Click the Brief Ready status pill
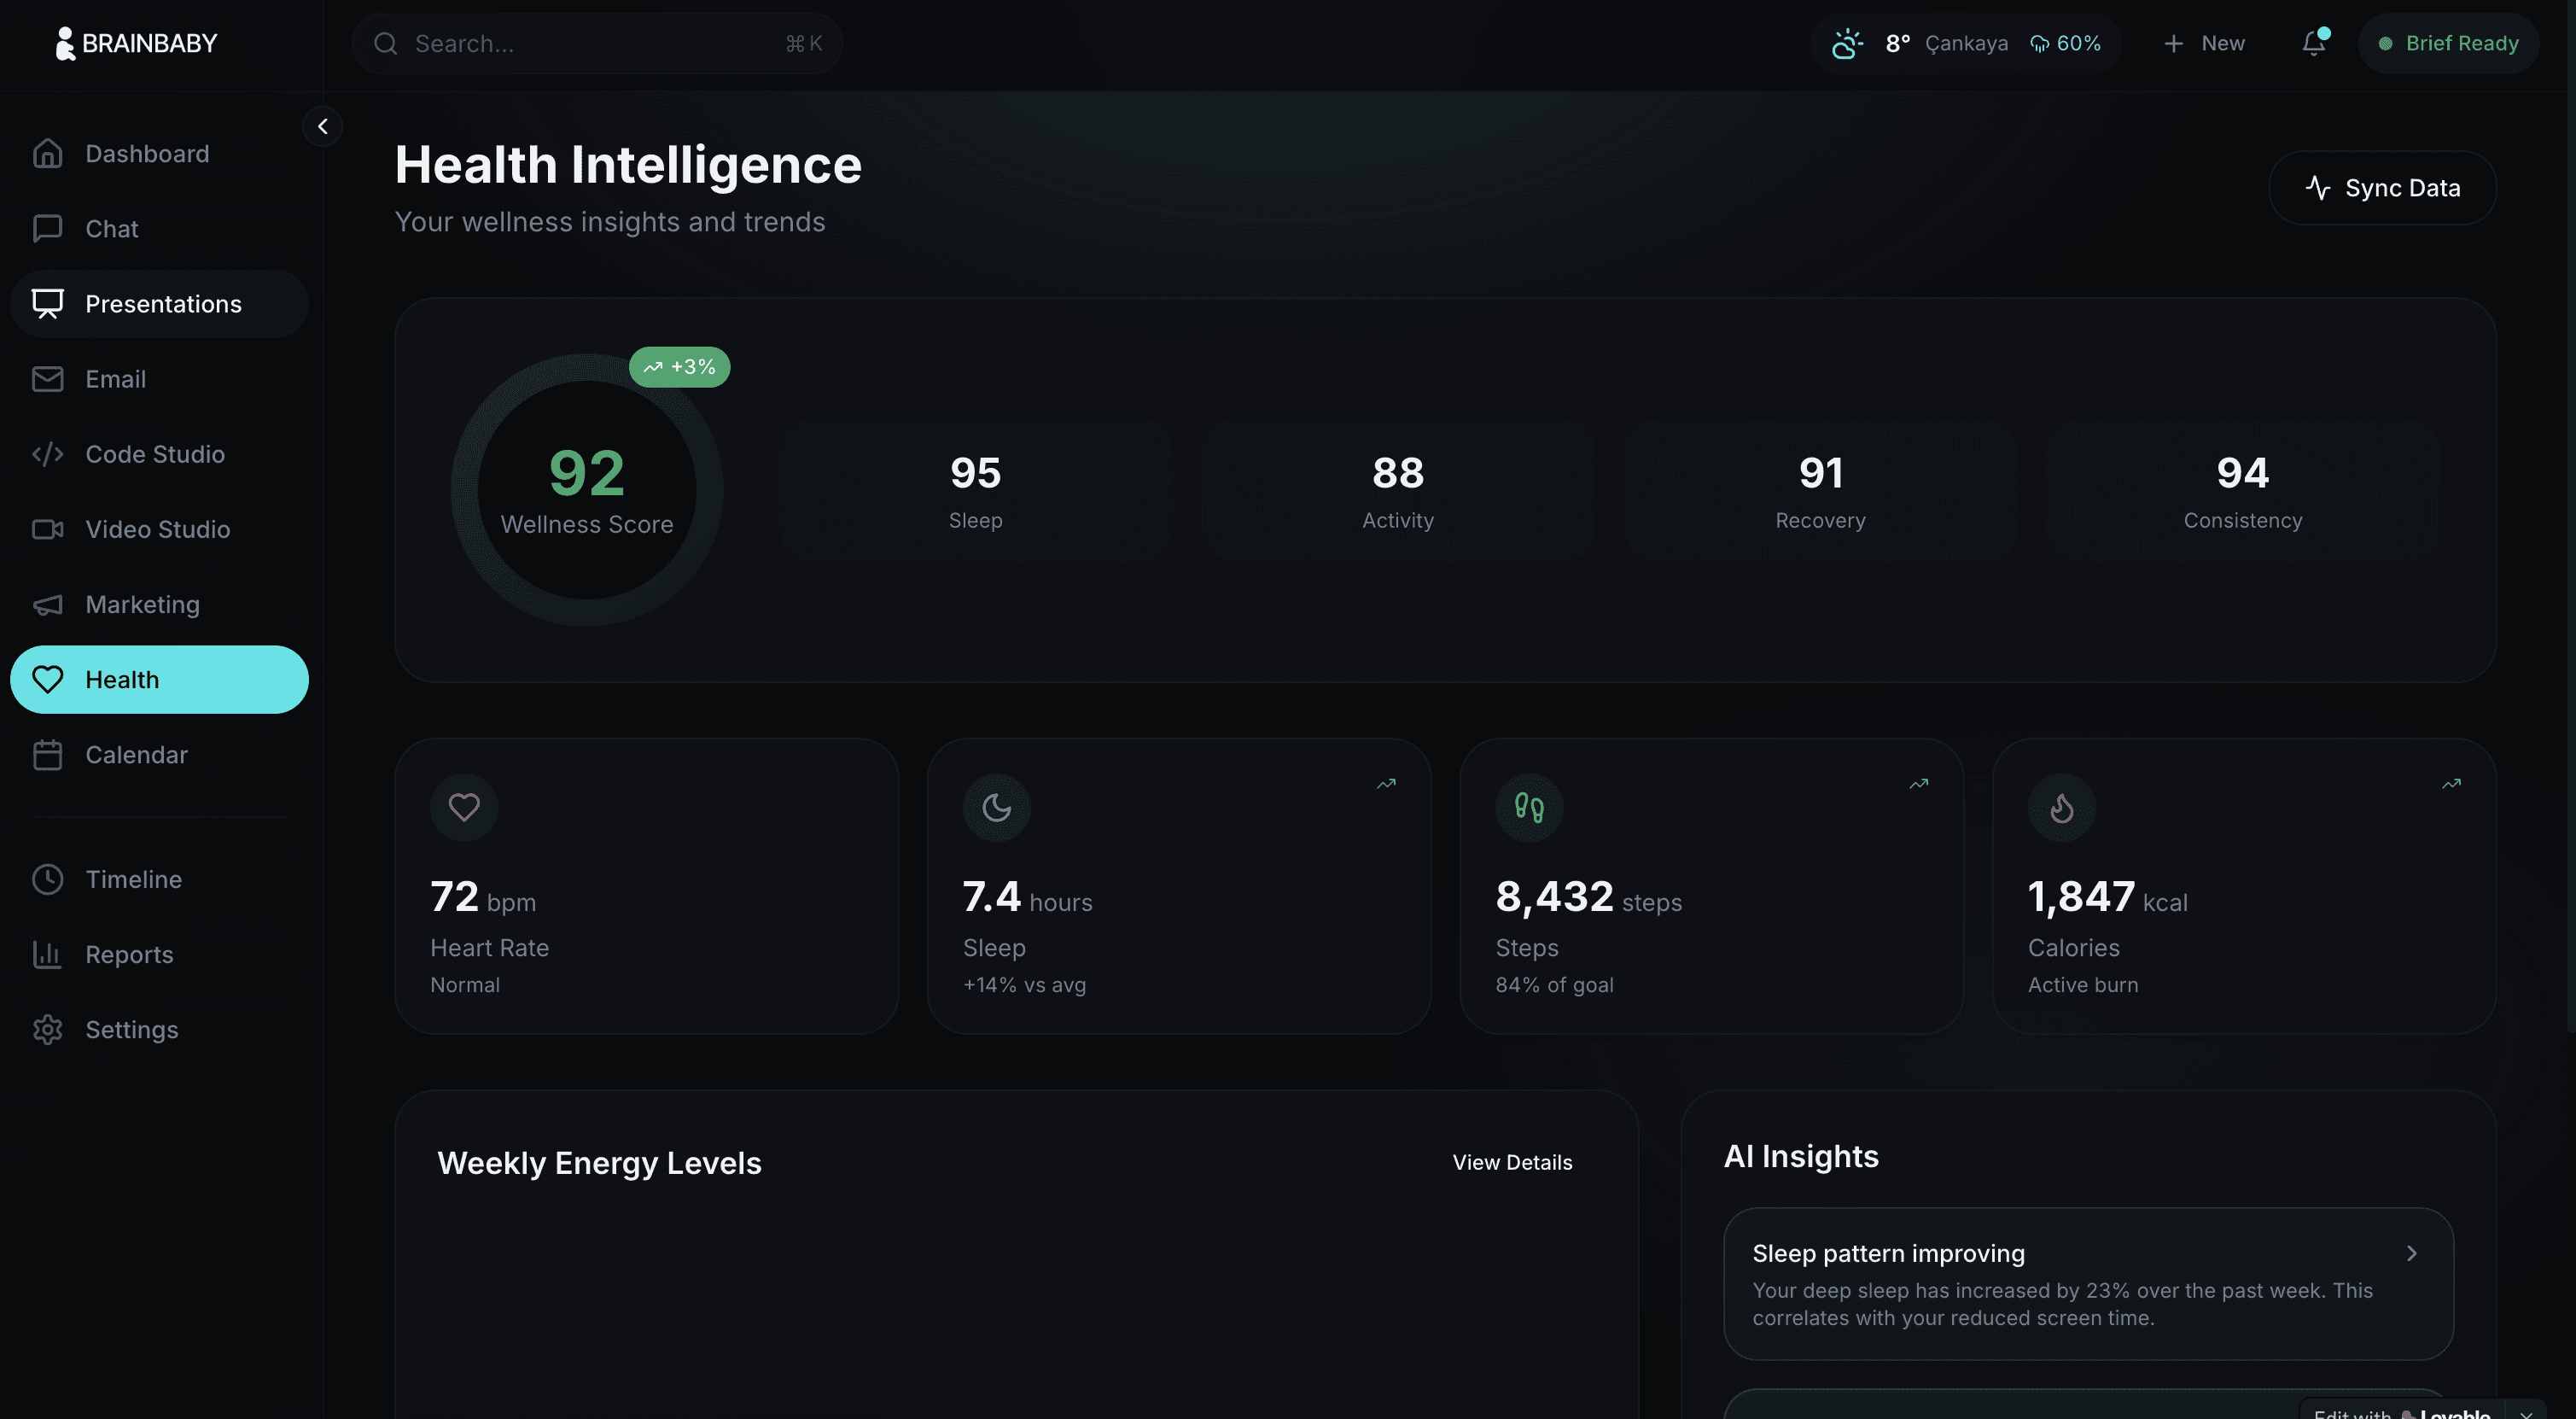2576x1419 pixels. click(2448, 43)
